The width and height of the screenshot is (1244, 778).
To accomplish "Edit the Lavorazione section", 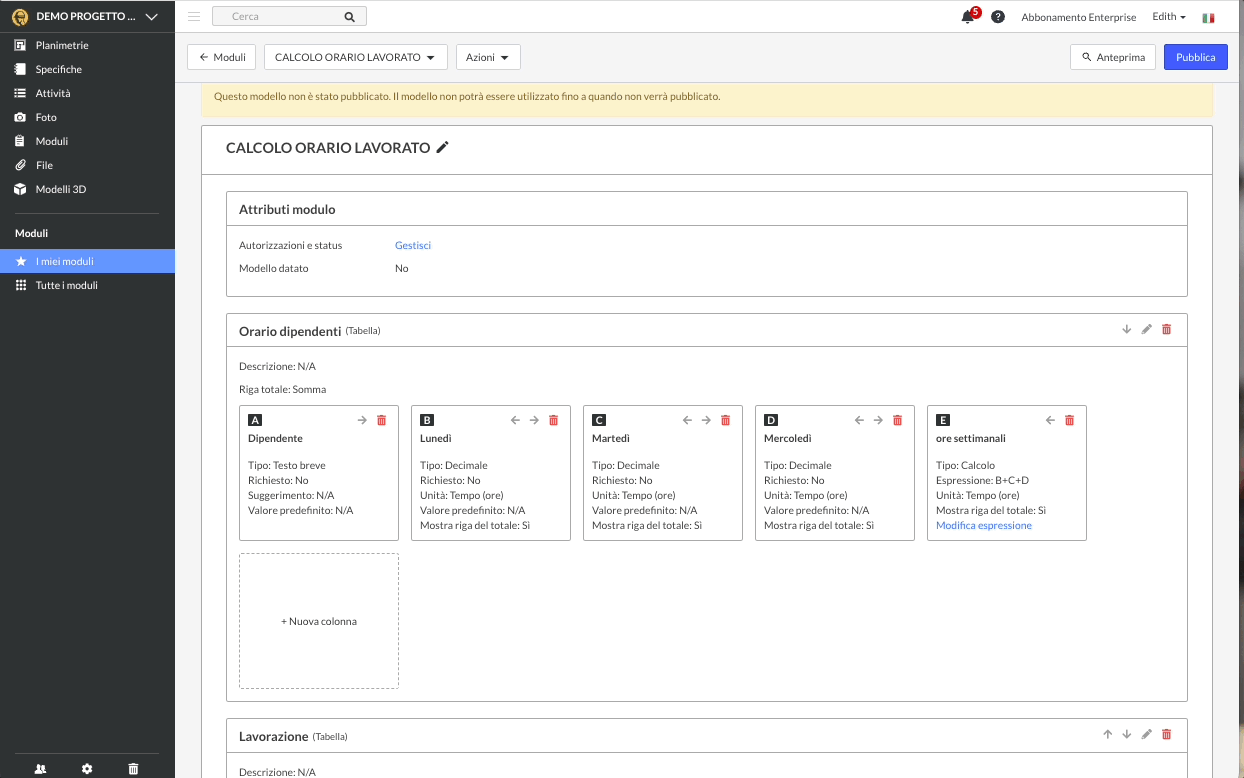I will coord(1147,734).
